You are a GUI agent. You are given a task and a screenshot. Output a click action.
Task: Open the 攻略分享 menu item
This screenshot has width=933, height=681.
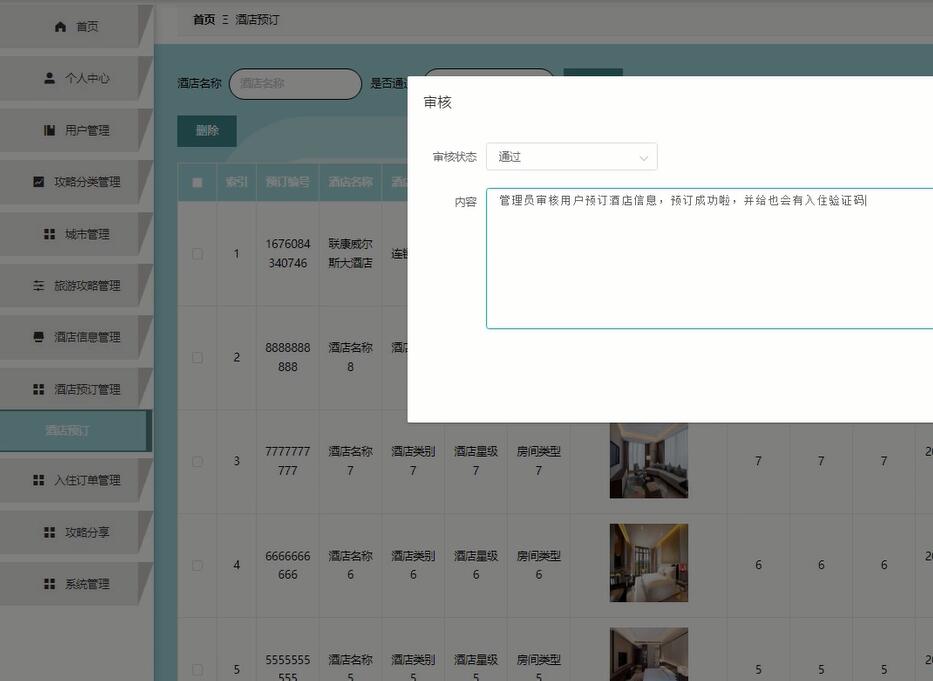[75, 531]
